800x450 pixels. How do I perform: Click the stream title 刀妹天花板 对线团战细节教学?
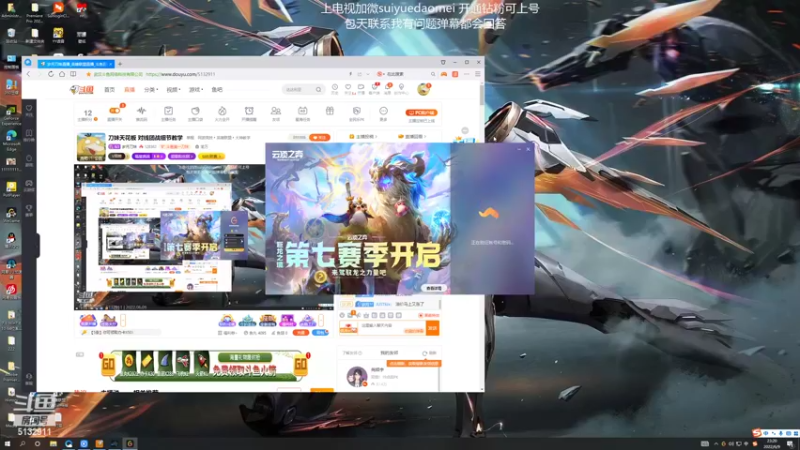[145, 138]
